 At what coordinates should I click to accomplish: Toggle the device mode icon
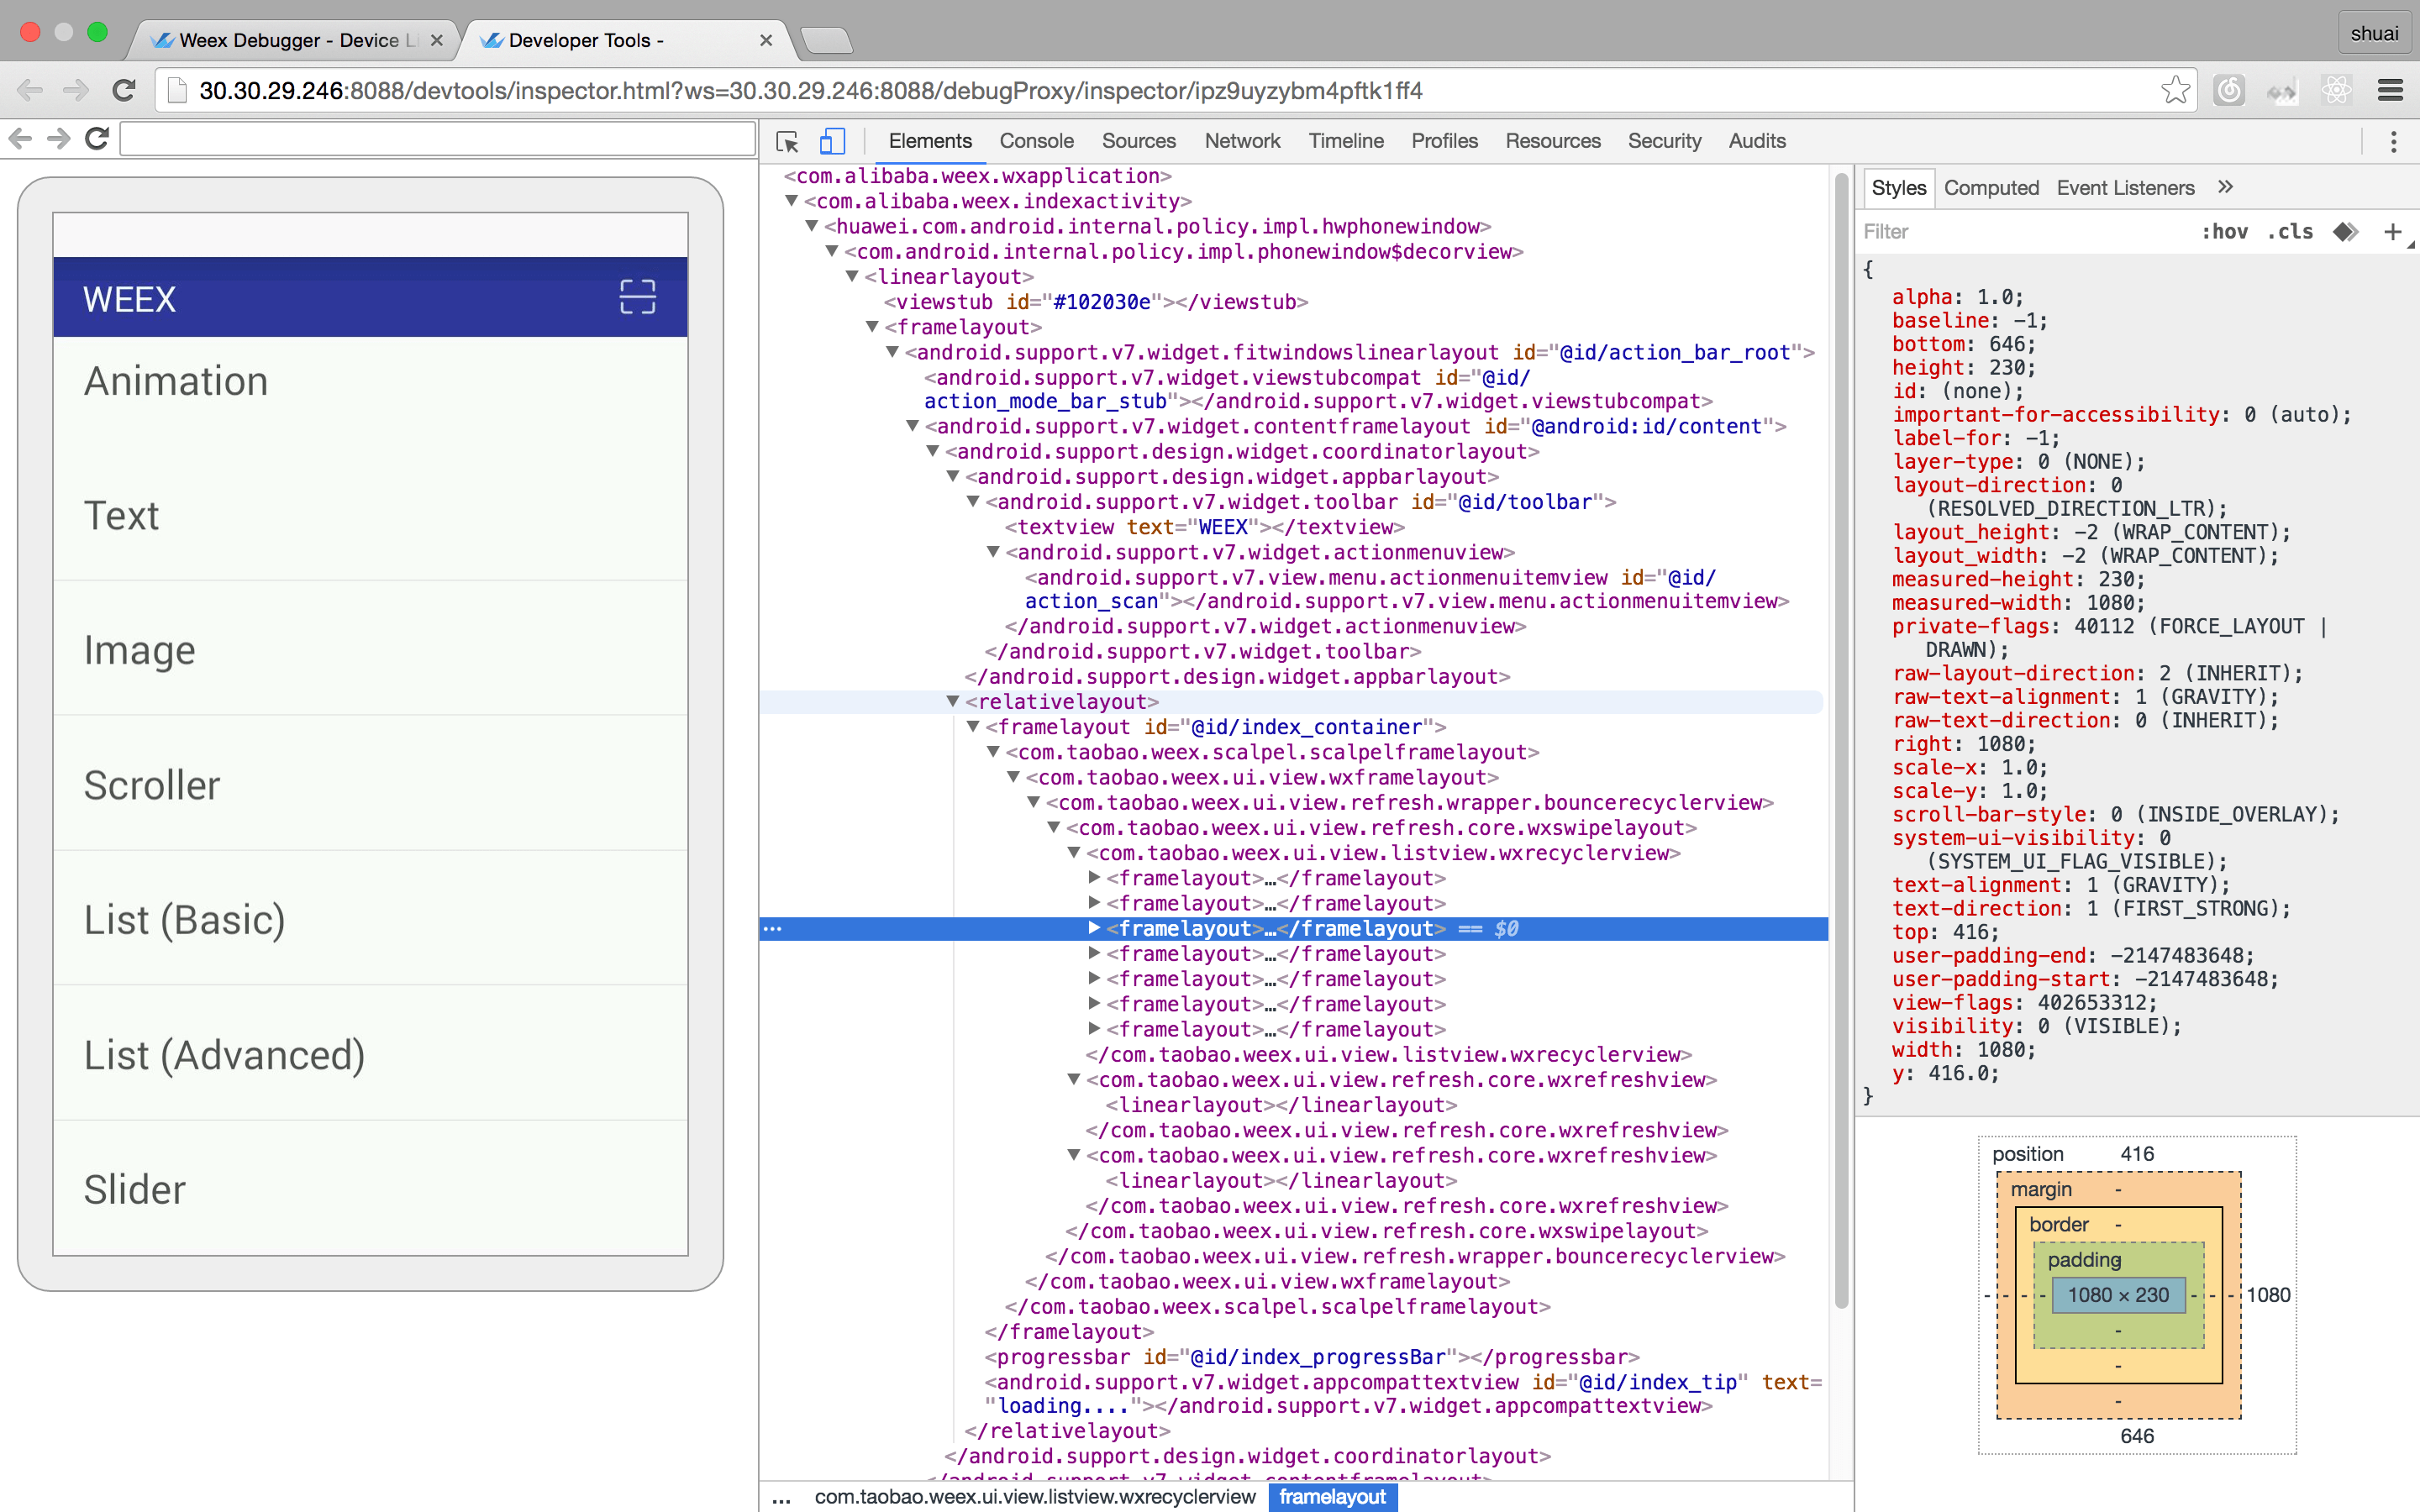[x=832, y=141]
